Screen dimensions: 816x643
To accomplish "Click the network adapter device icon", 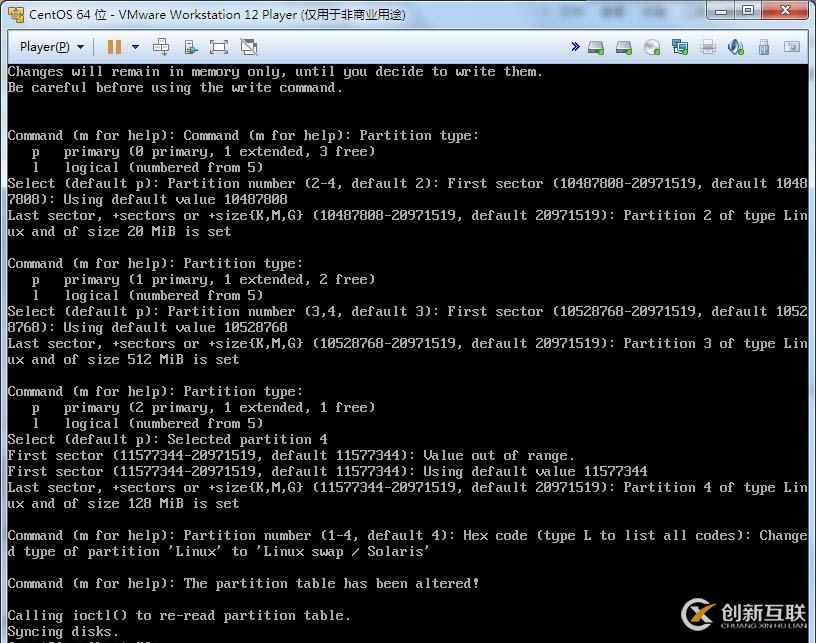I will (680, 47).
